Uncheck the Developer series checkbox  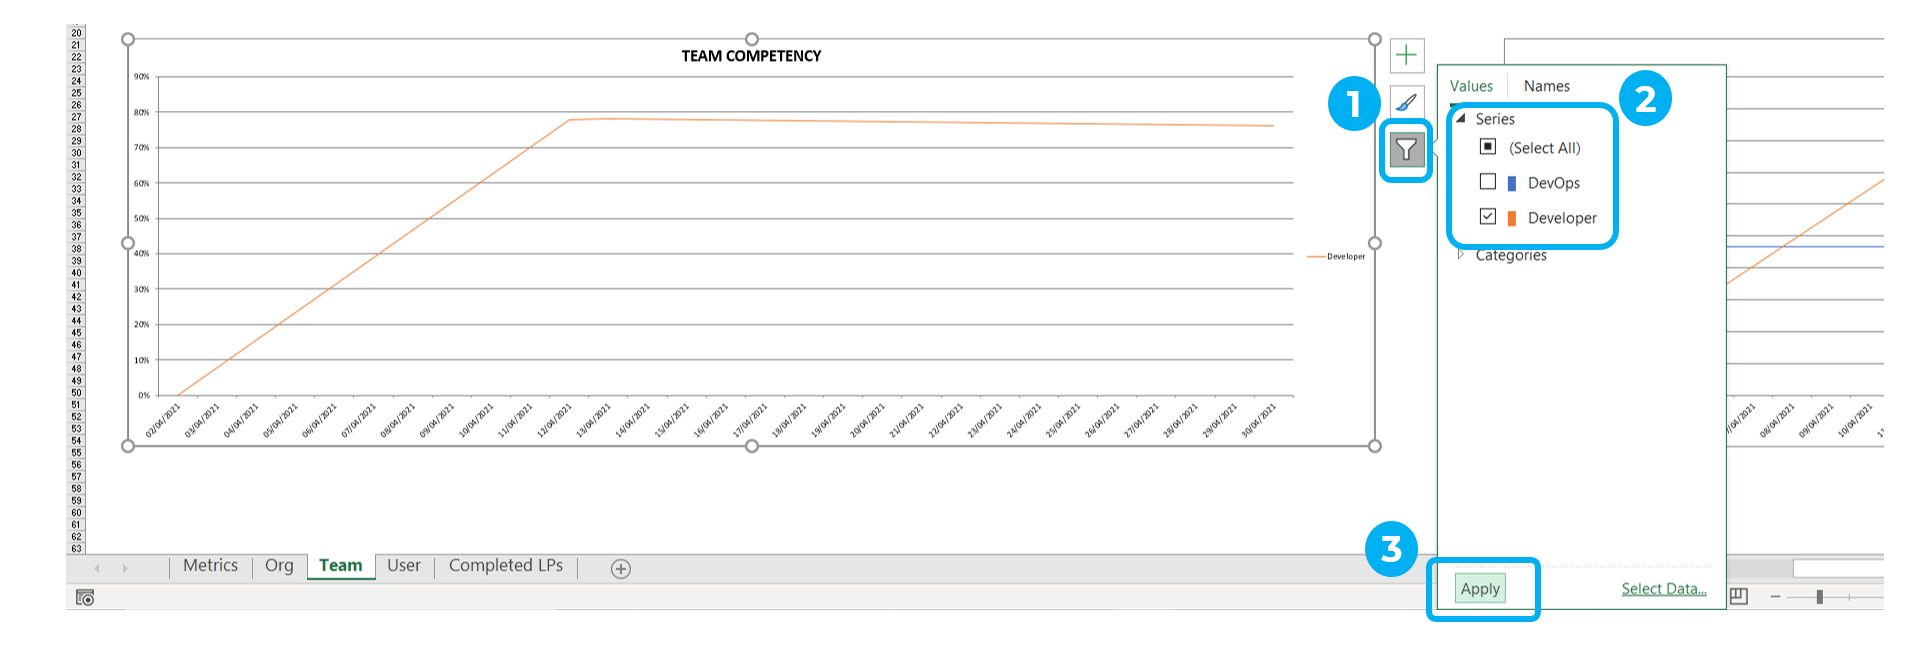coord(1488,217)
